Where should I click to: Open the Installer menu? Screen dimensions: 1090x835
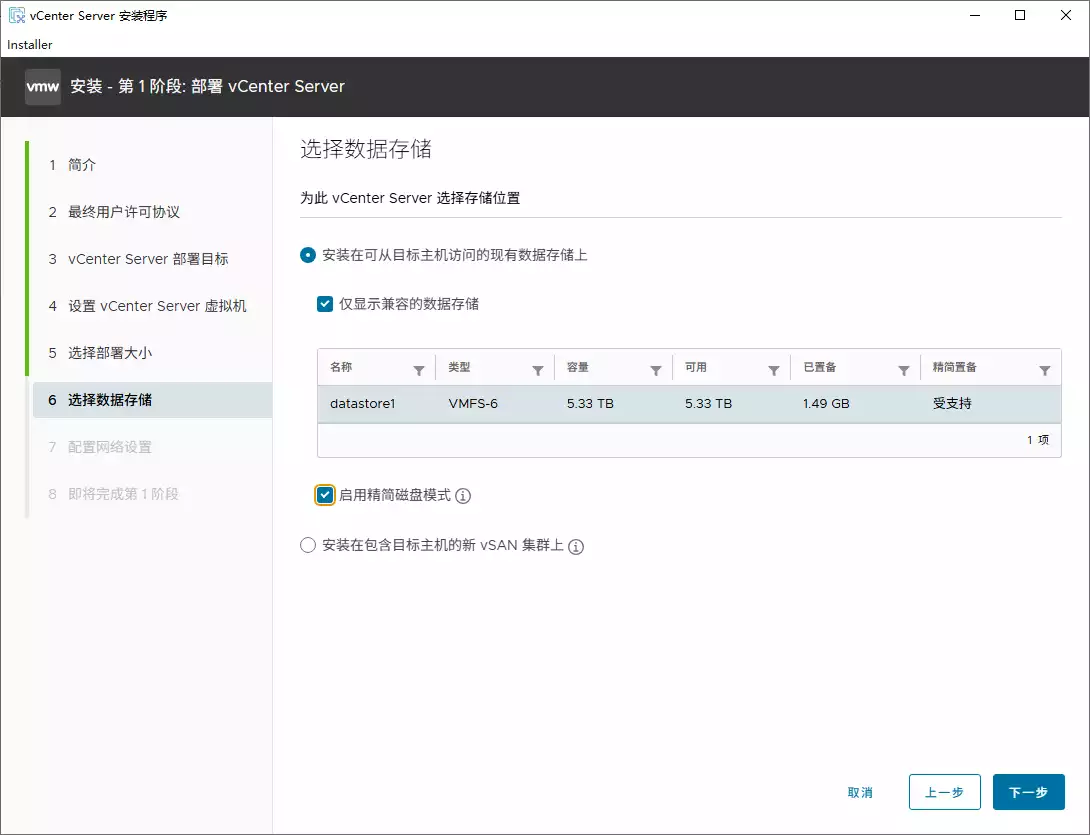point(29,44)
